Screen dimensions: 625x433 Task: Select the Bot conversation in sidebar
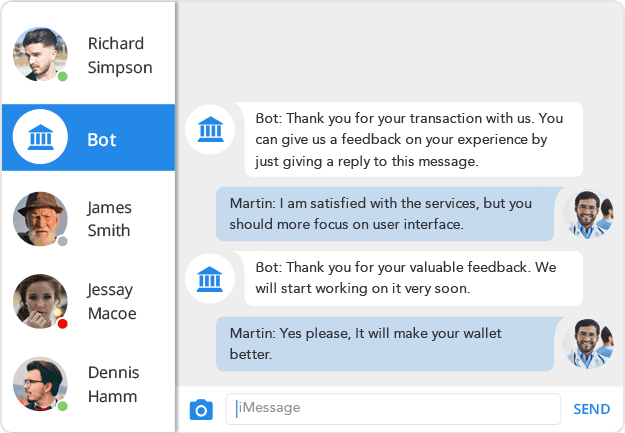click(102, 139)
